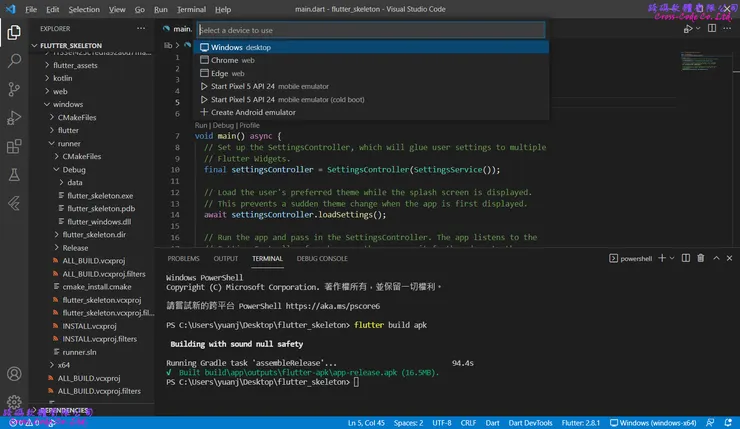Click the Explorer more actions ellipsis

click(141, 28)
